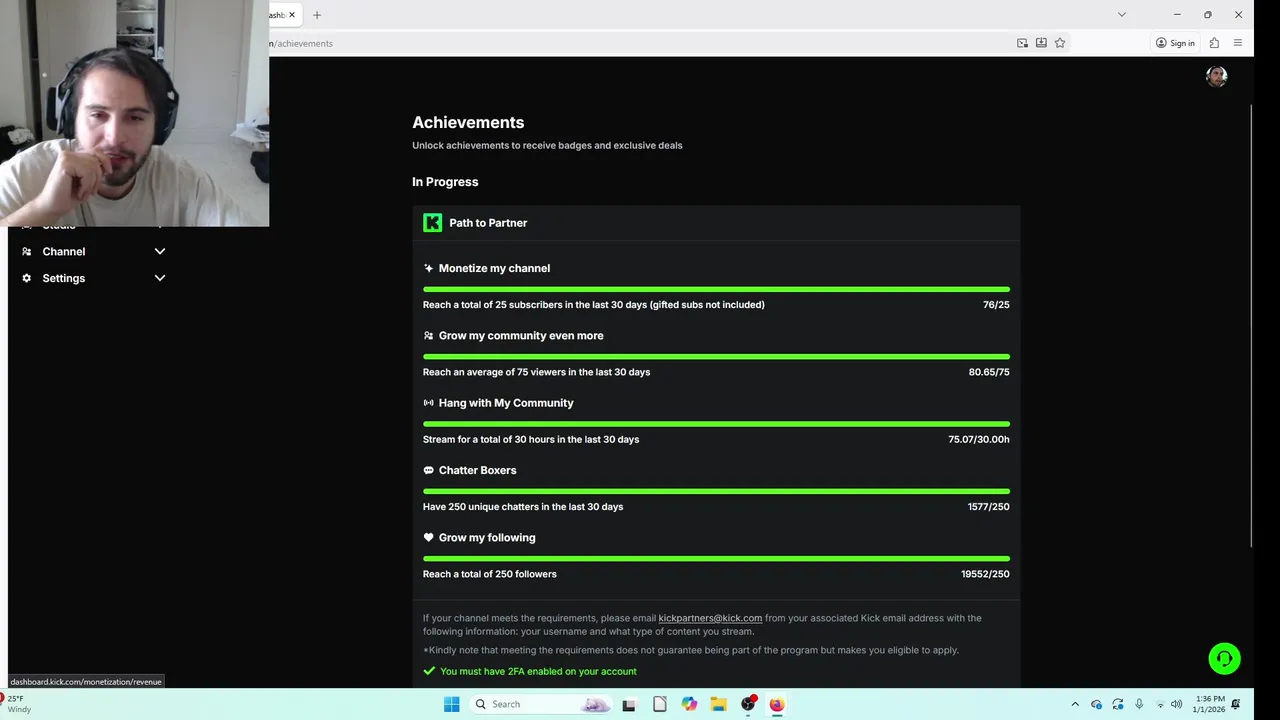Click the Channel sidebar icon
The height and width of the screenshot is (720, 1280).
tap(27, 251)
